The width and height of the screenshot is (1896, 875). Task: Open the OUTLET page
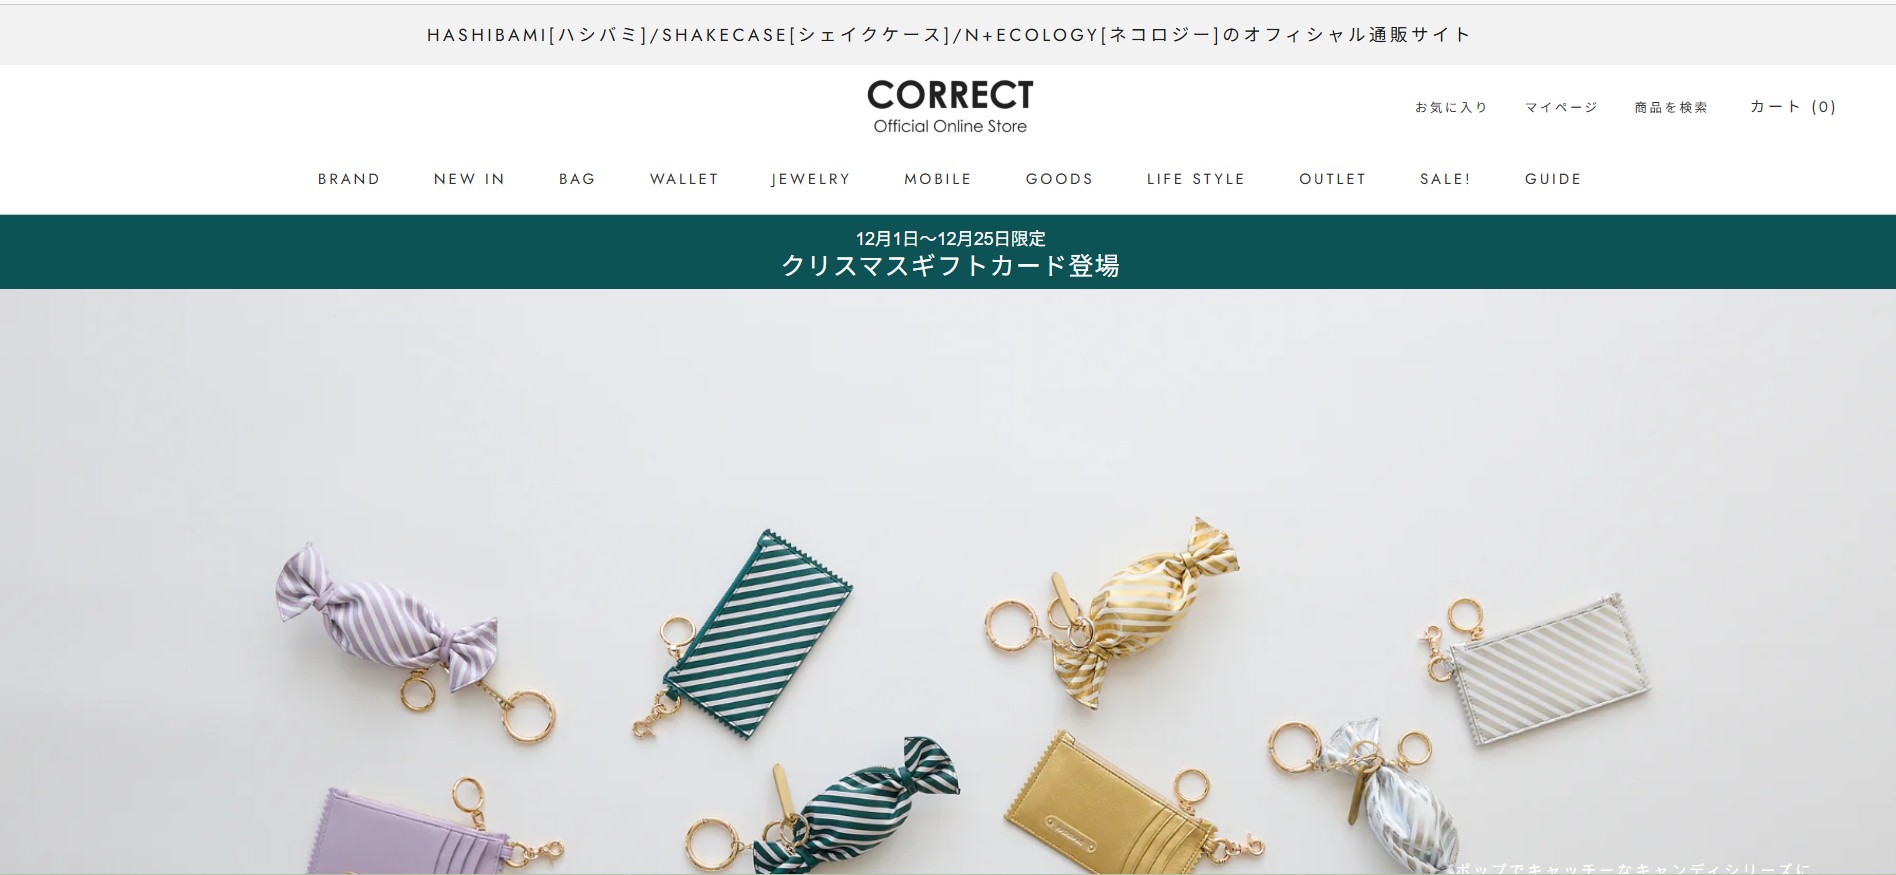click(x=1333, y=179)
